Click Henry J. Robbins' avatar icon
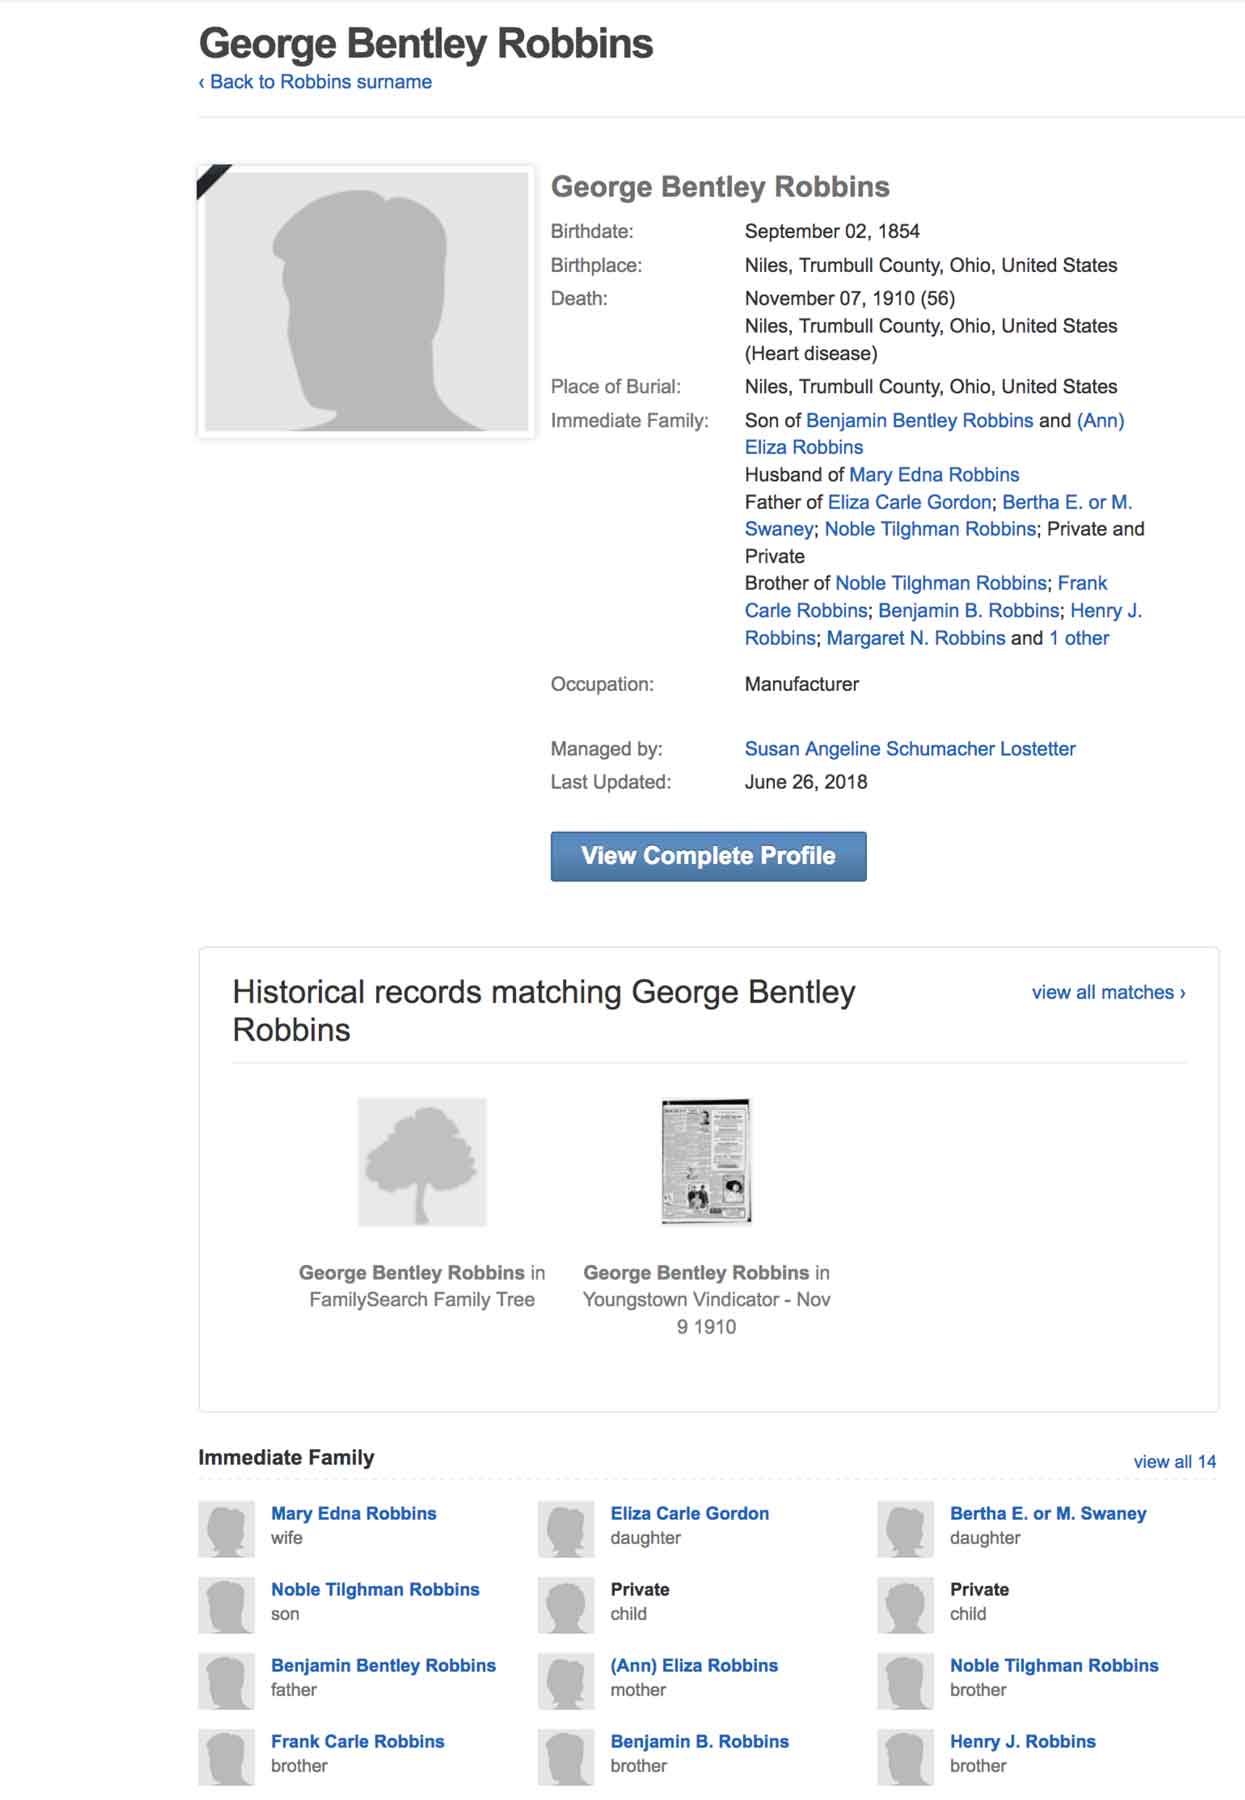Viewport: 1245px width, 1800px height. click(906, 1757)
